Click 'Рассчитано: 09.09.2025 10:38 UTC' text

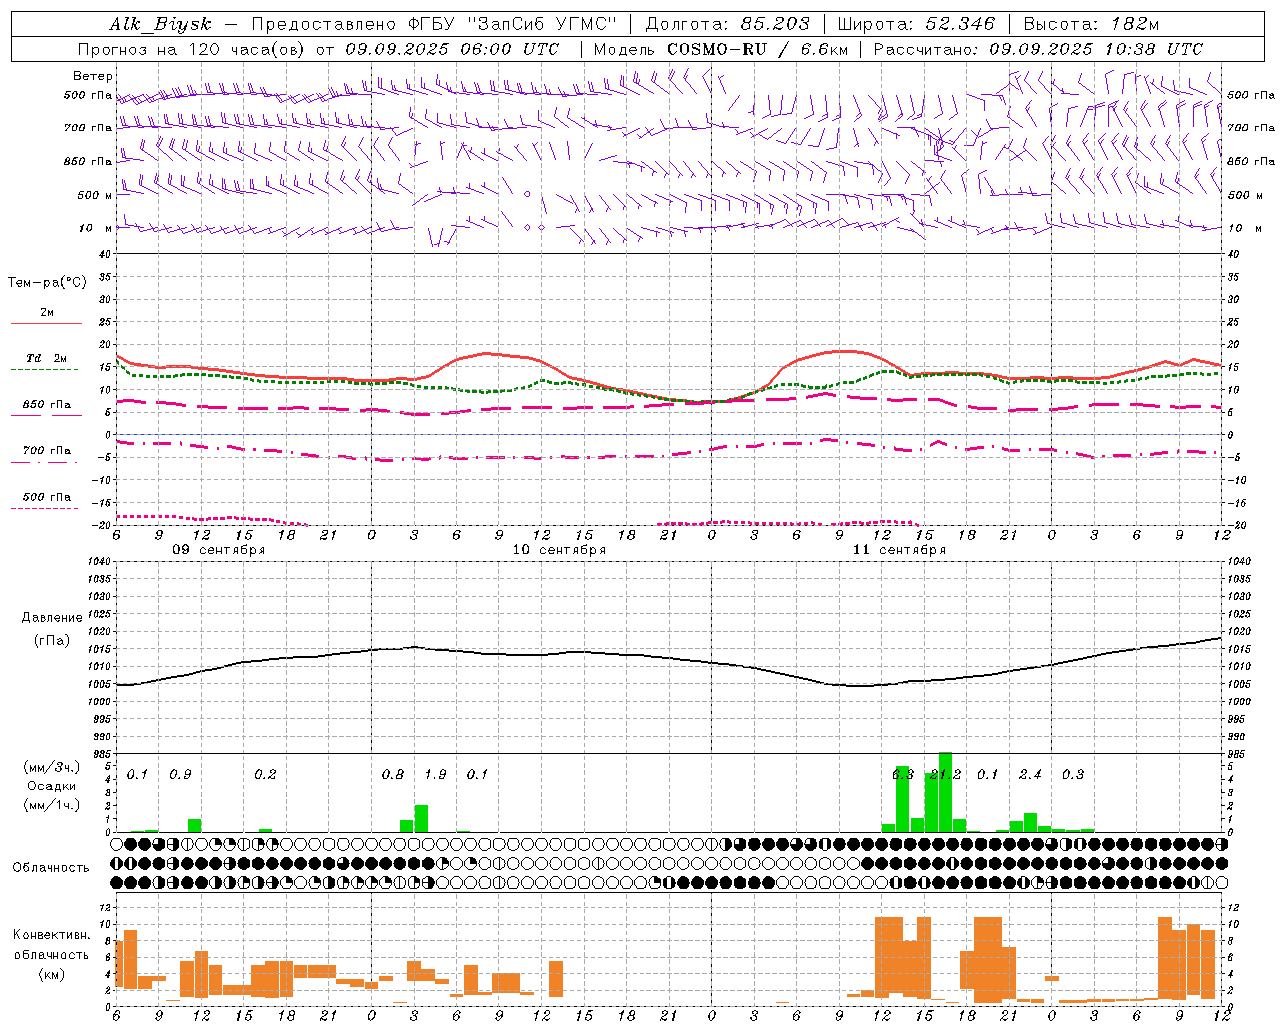[x=1038, y=49]
